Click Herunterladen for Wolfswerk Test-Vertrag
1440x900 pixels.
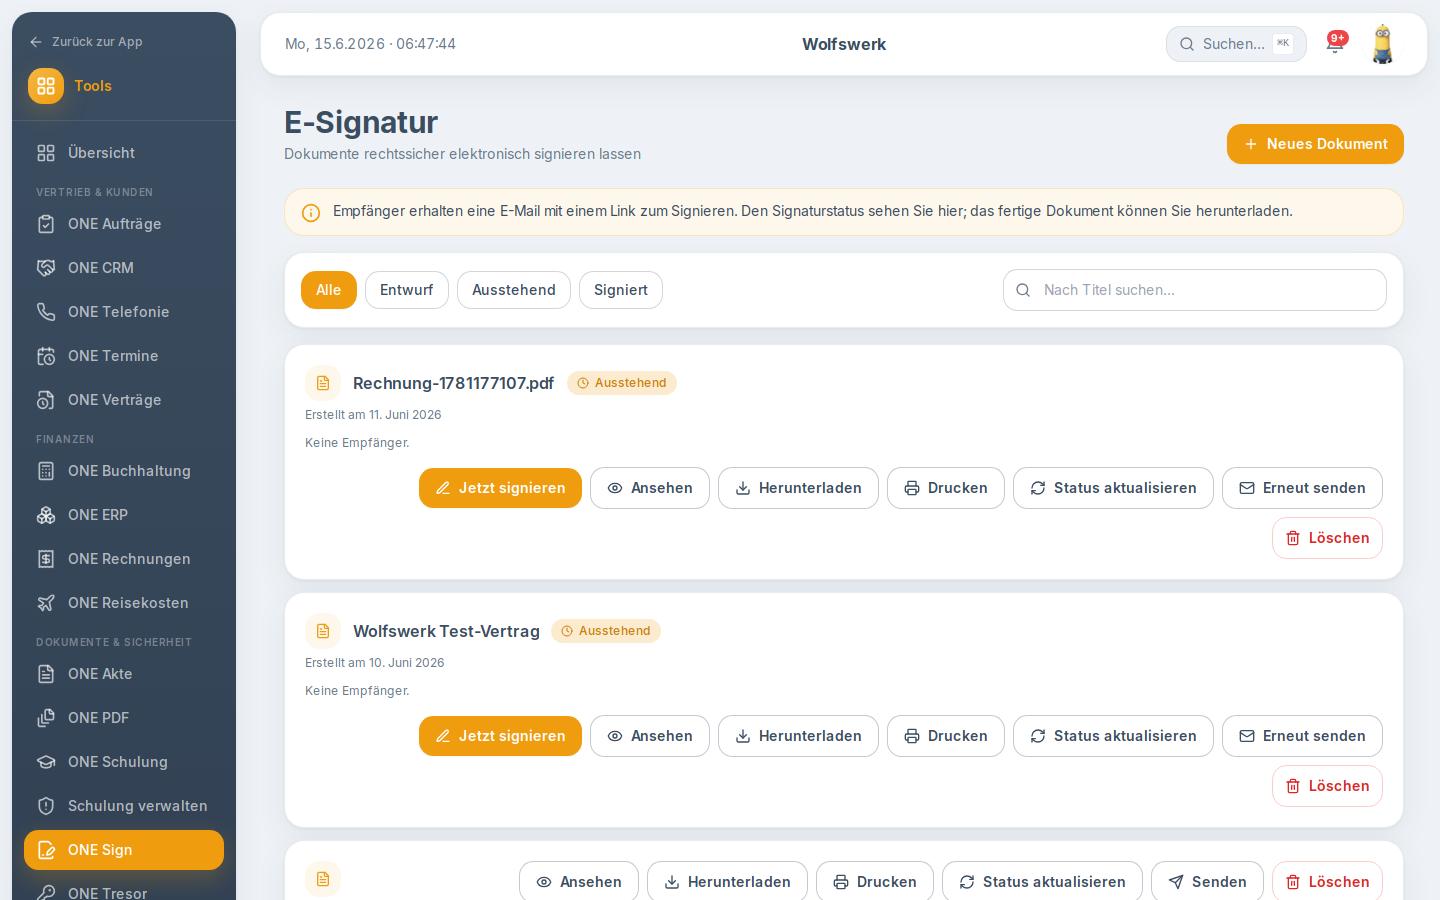[798, 736]
